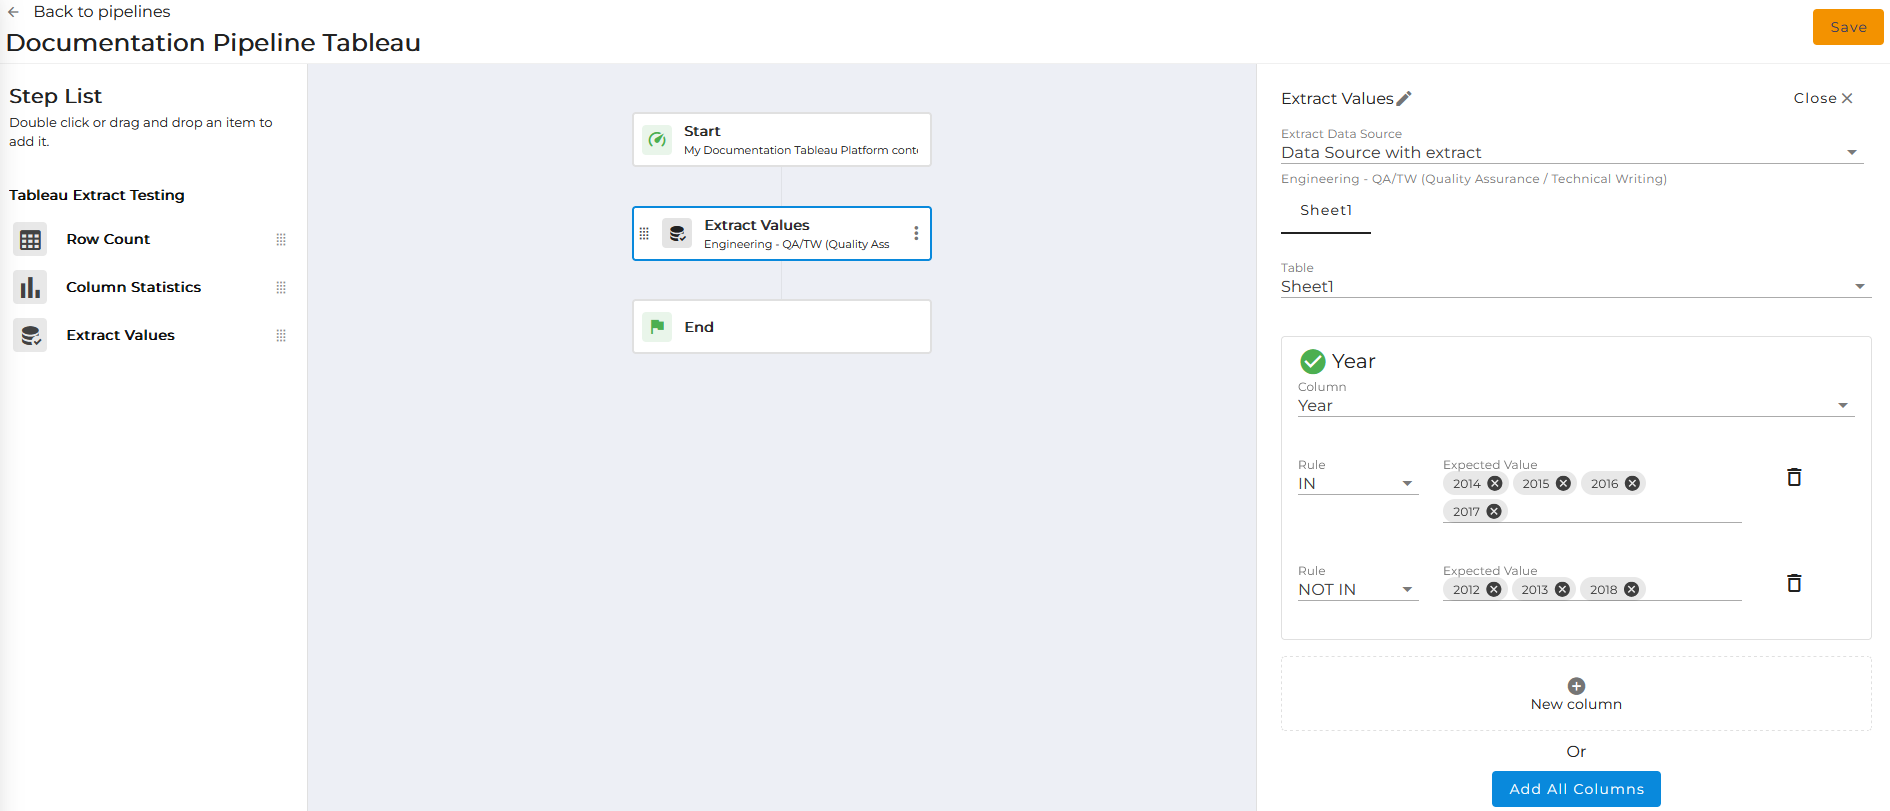
Task: Click the Start step gauge icon
Action: pyautogui.click(x=657, y=140)
